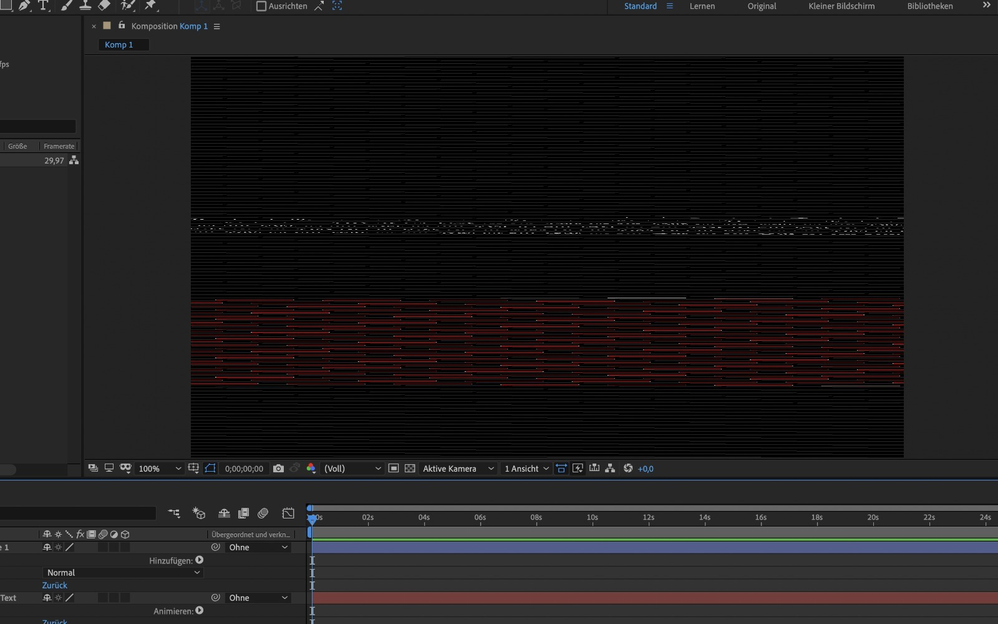Toggle the transparency grid button

(410, 468)
